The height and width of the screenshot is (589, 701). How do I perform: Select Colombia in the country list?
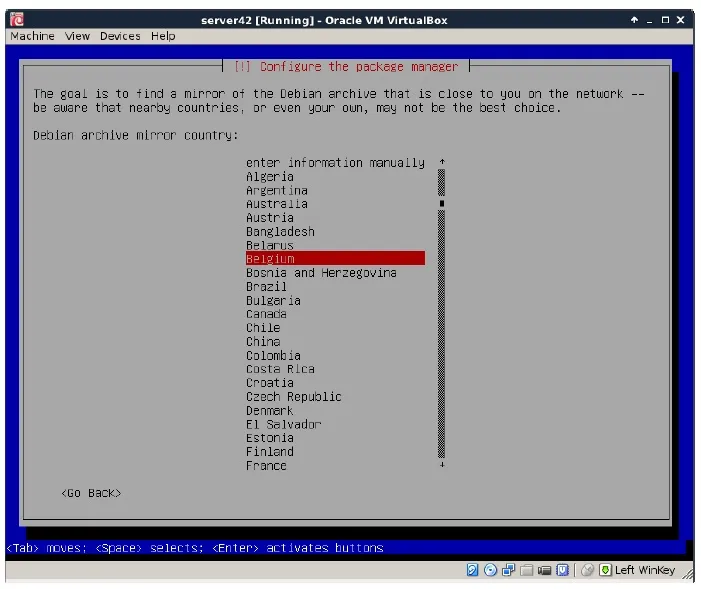[x=335, y=356]
